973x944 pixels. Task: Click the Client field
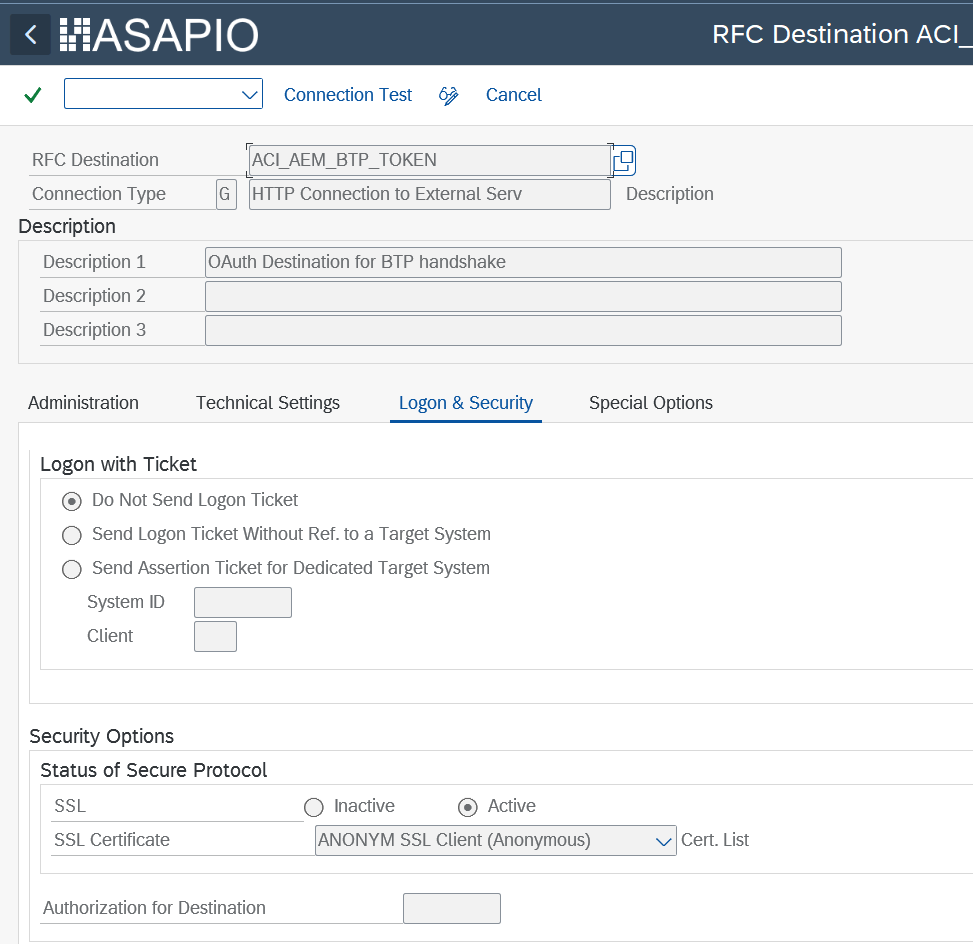point(215,637)
